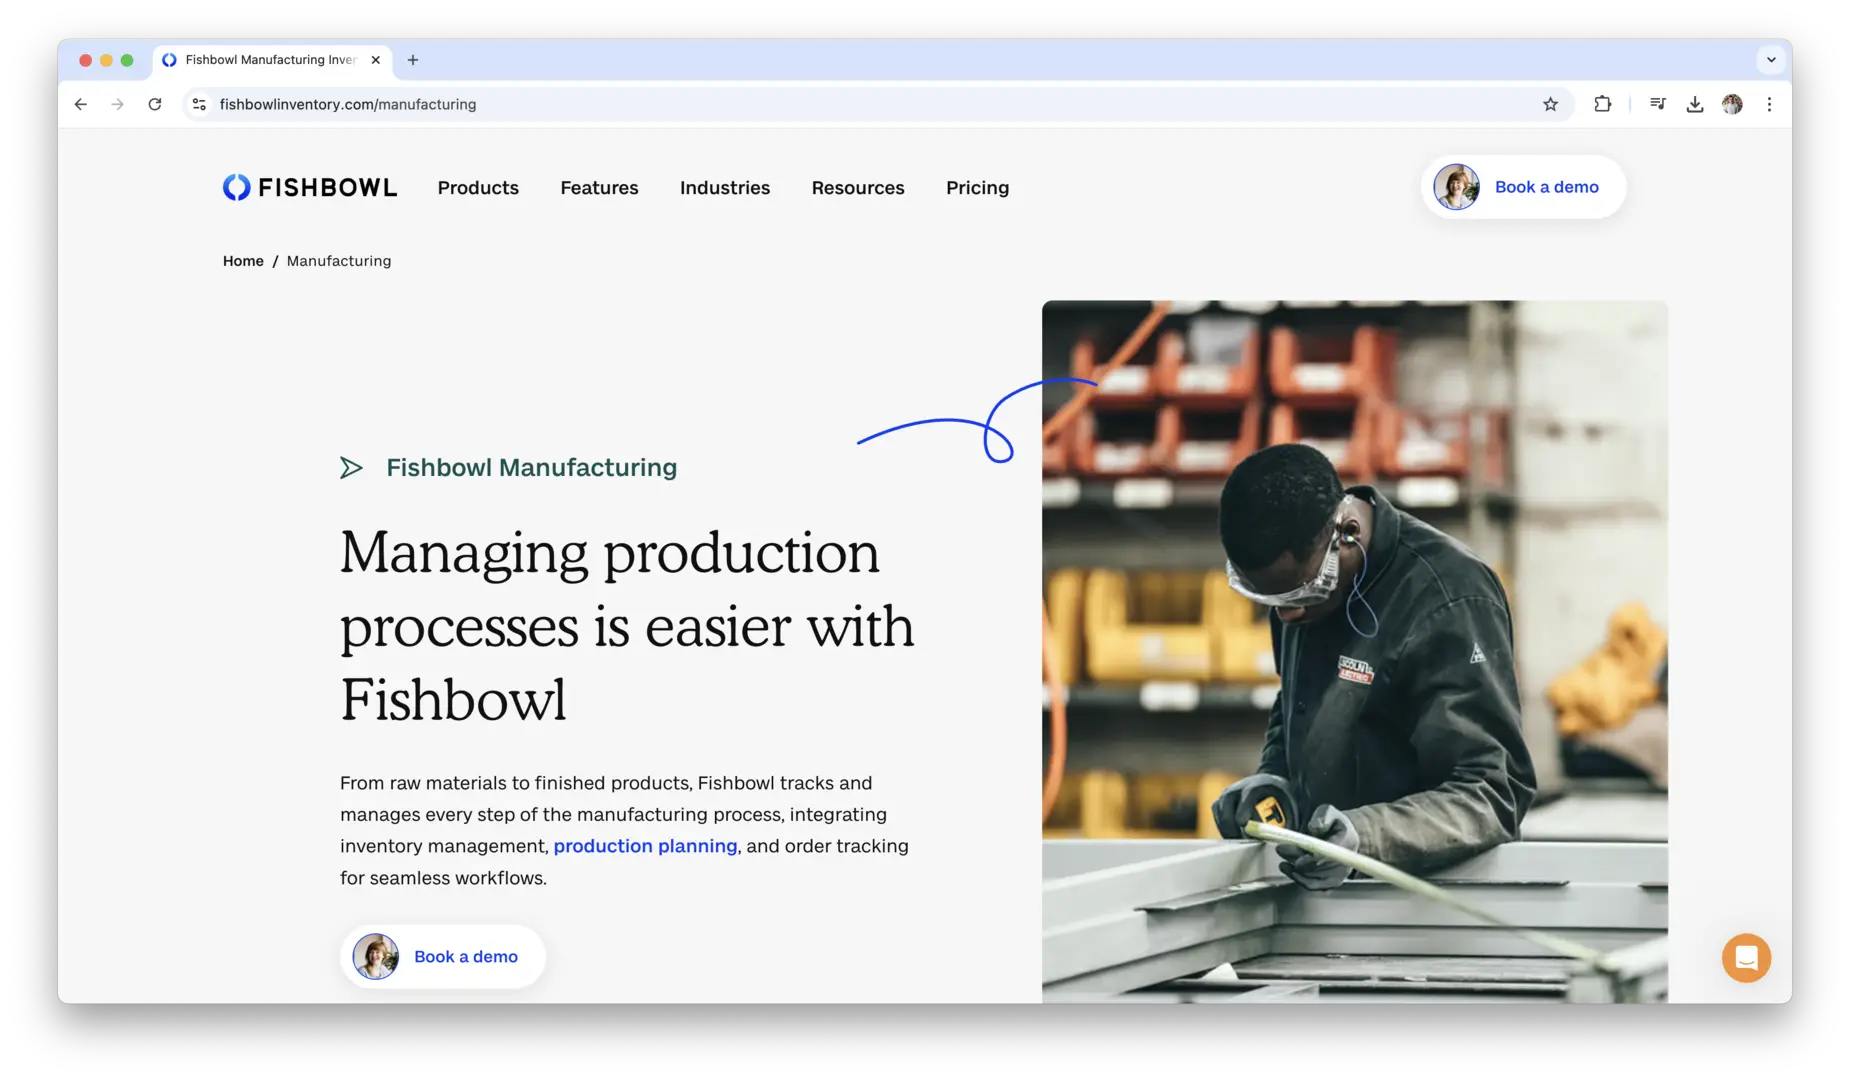
Task: Open the browser downloads icon
Action: pos(1695,104)
